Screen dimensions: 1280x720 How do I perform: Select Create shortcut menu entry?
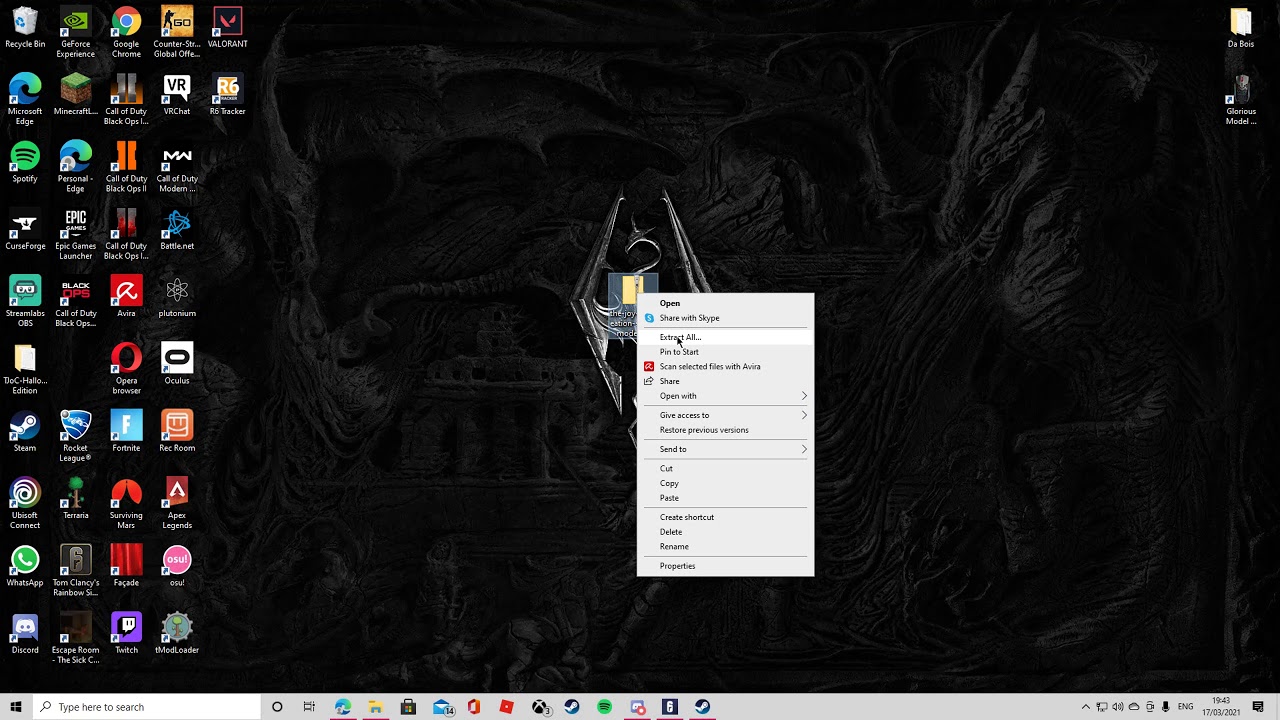point(725,517)
